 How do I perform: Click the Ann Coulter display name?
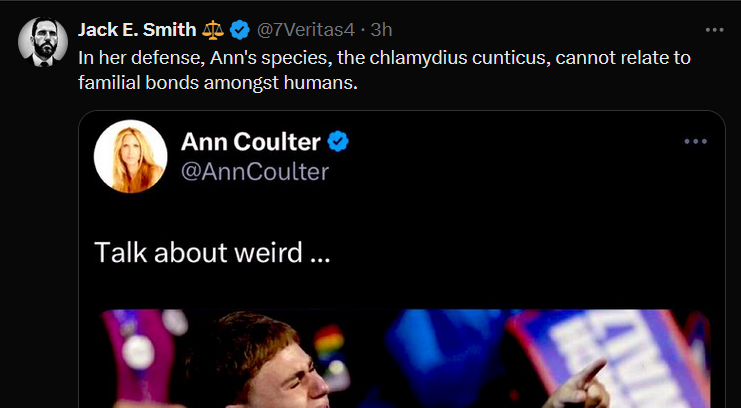(x=251, y=142)
